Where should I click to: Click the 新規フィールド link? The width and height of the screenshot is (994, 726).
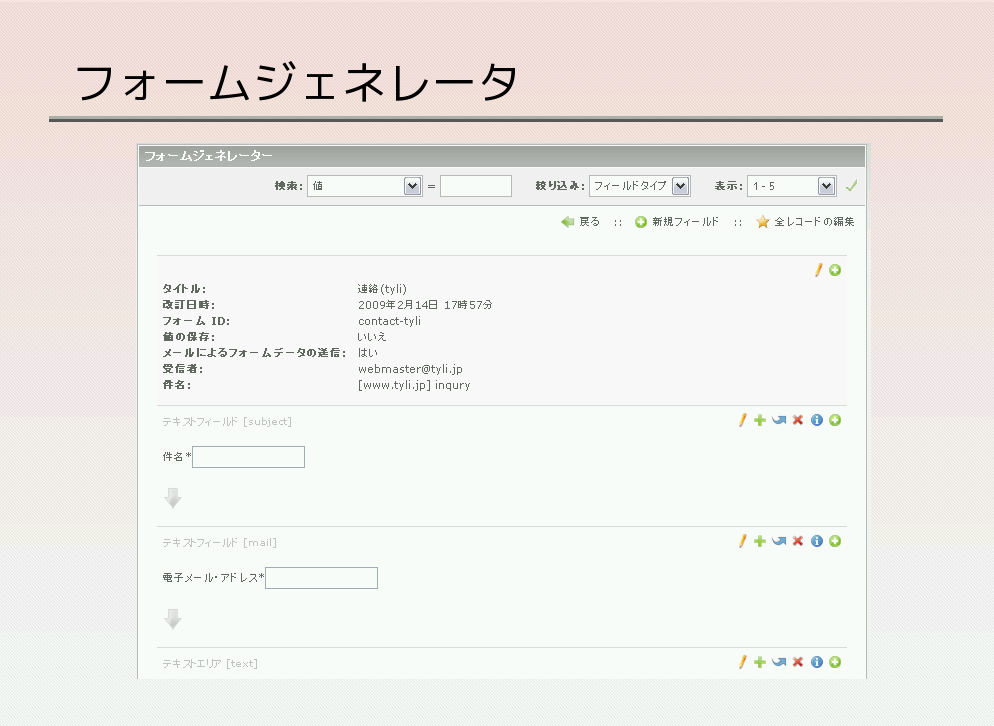click(x=685, y=222)
